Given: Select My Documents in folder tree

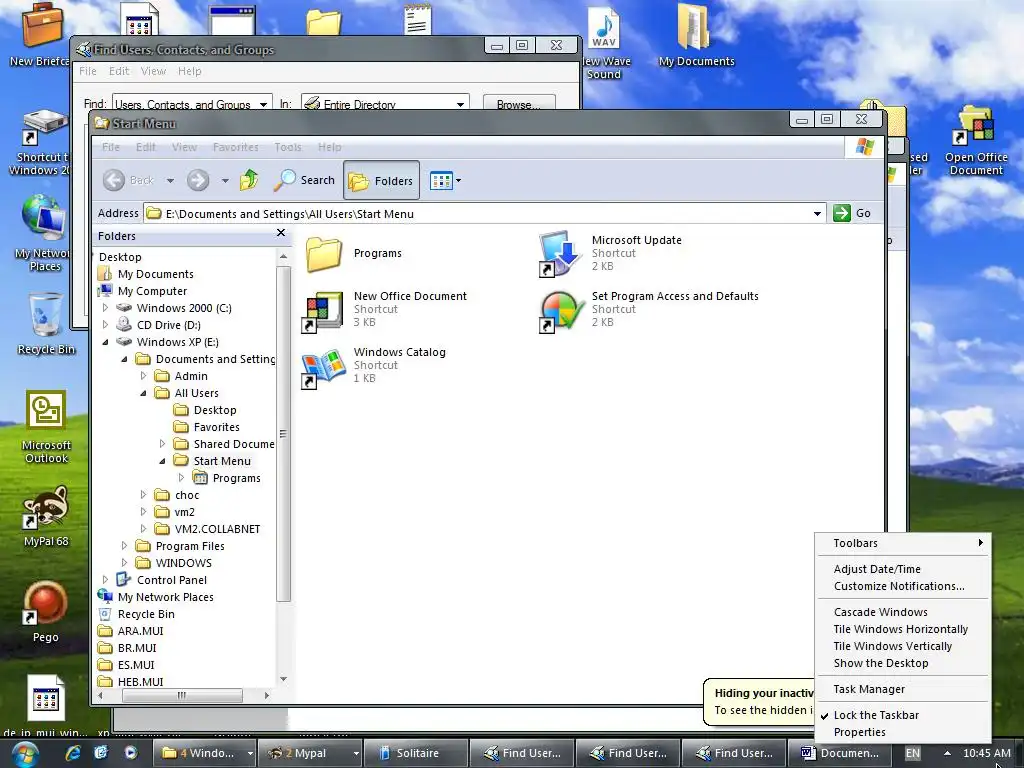Looking at the screenshot, I should 155,274.
